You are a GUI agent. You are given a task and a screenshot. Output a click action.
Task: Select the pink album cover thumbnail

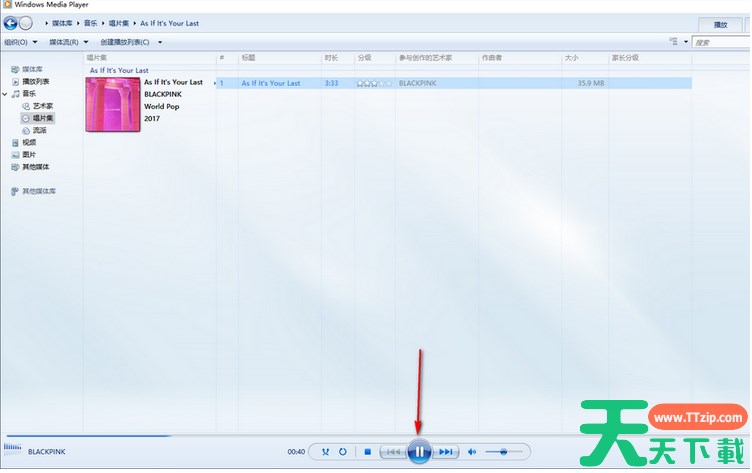coord(113,105)
